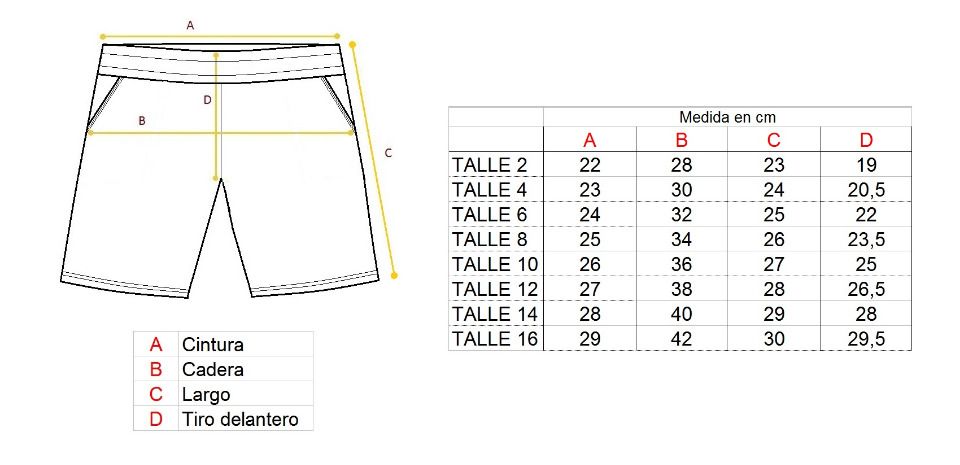Click the B label on hip line
960x465 pixels.
point(141,121)
